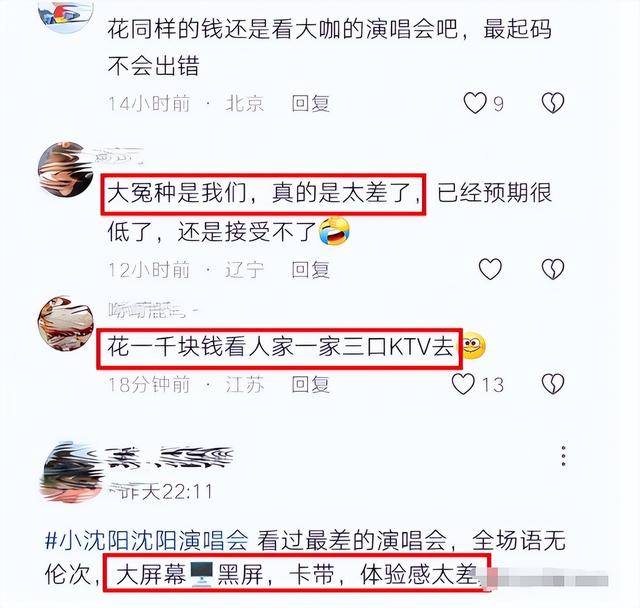The height and width of the screenshot is (608, 640).
Task: Like the Liaoning comment posted 12 hours ago
Action: click(x=490, y=269)
